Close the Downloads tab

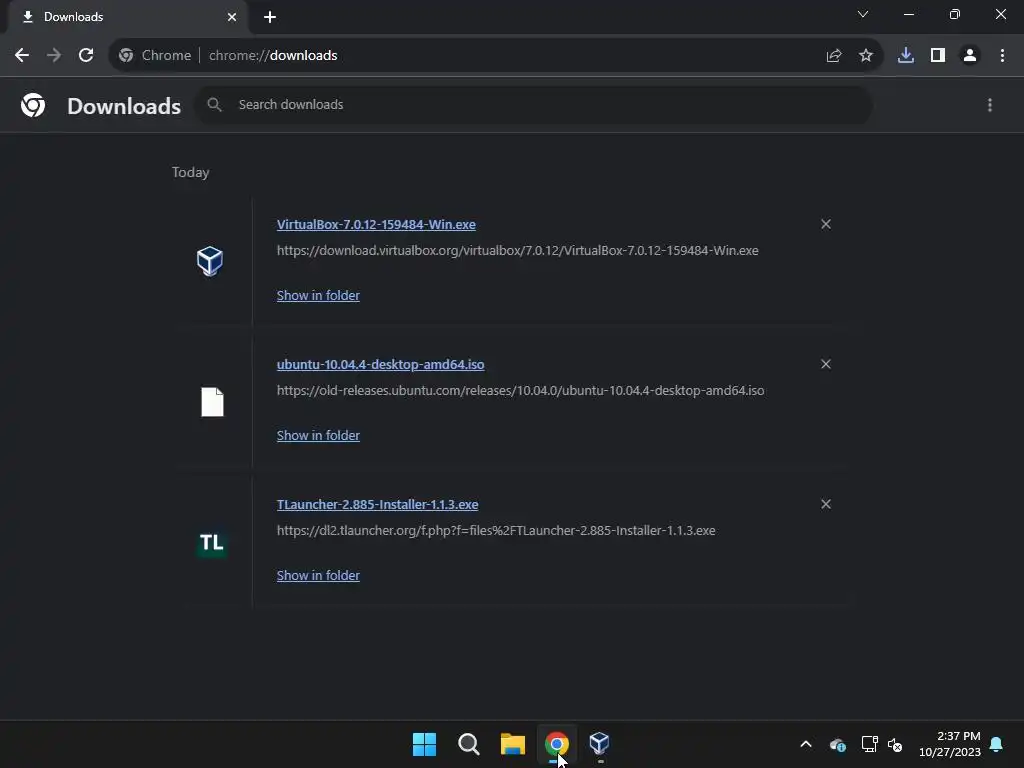click(232, 17)
